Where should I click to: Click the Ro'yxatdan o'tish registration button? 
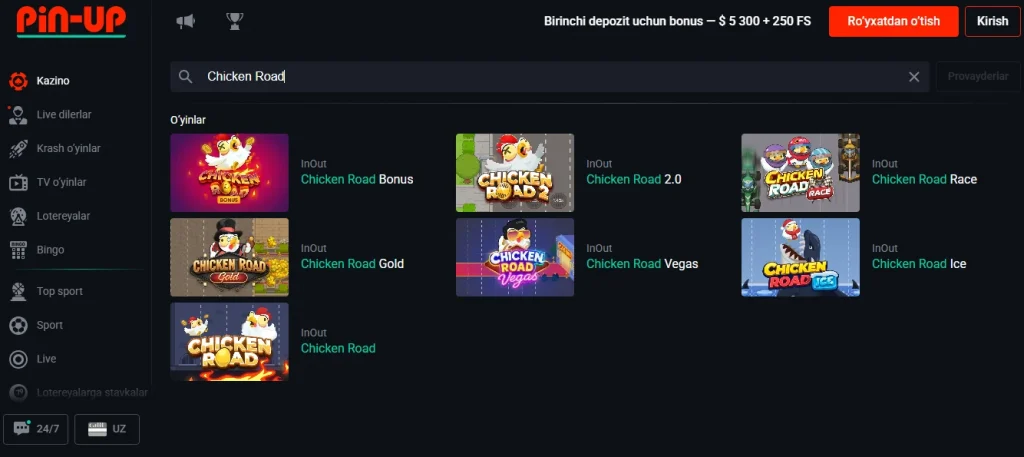pyautogui.click(x=894, y=22)
